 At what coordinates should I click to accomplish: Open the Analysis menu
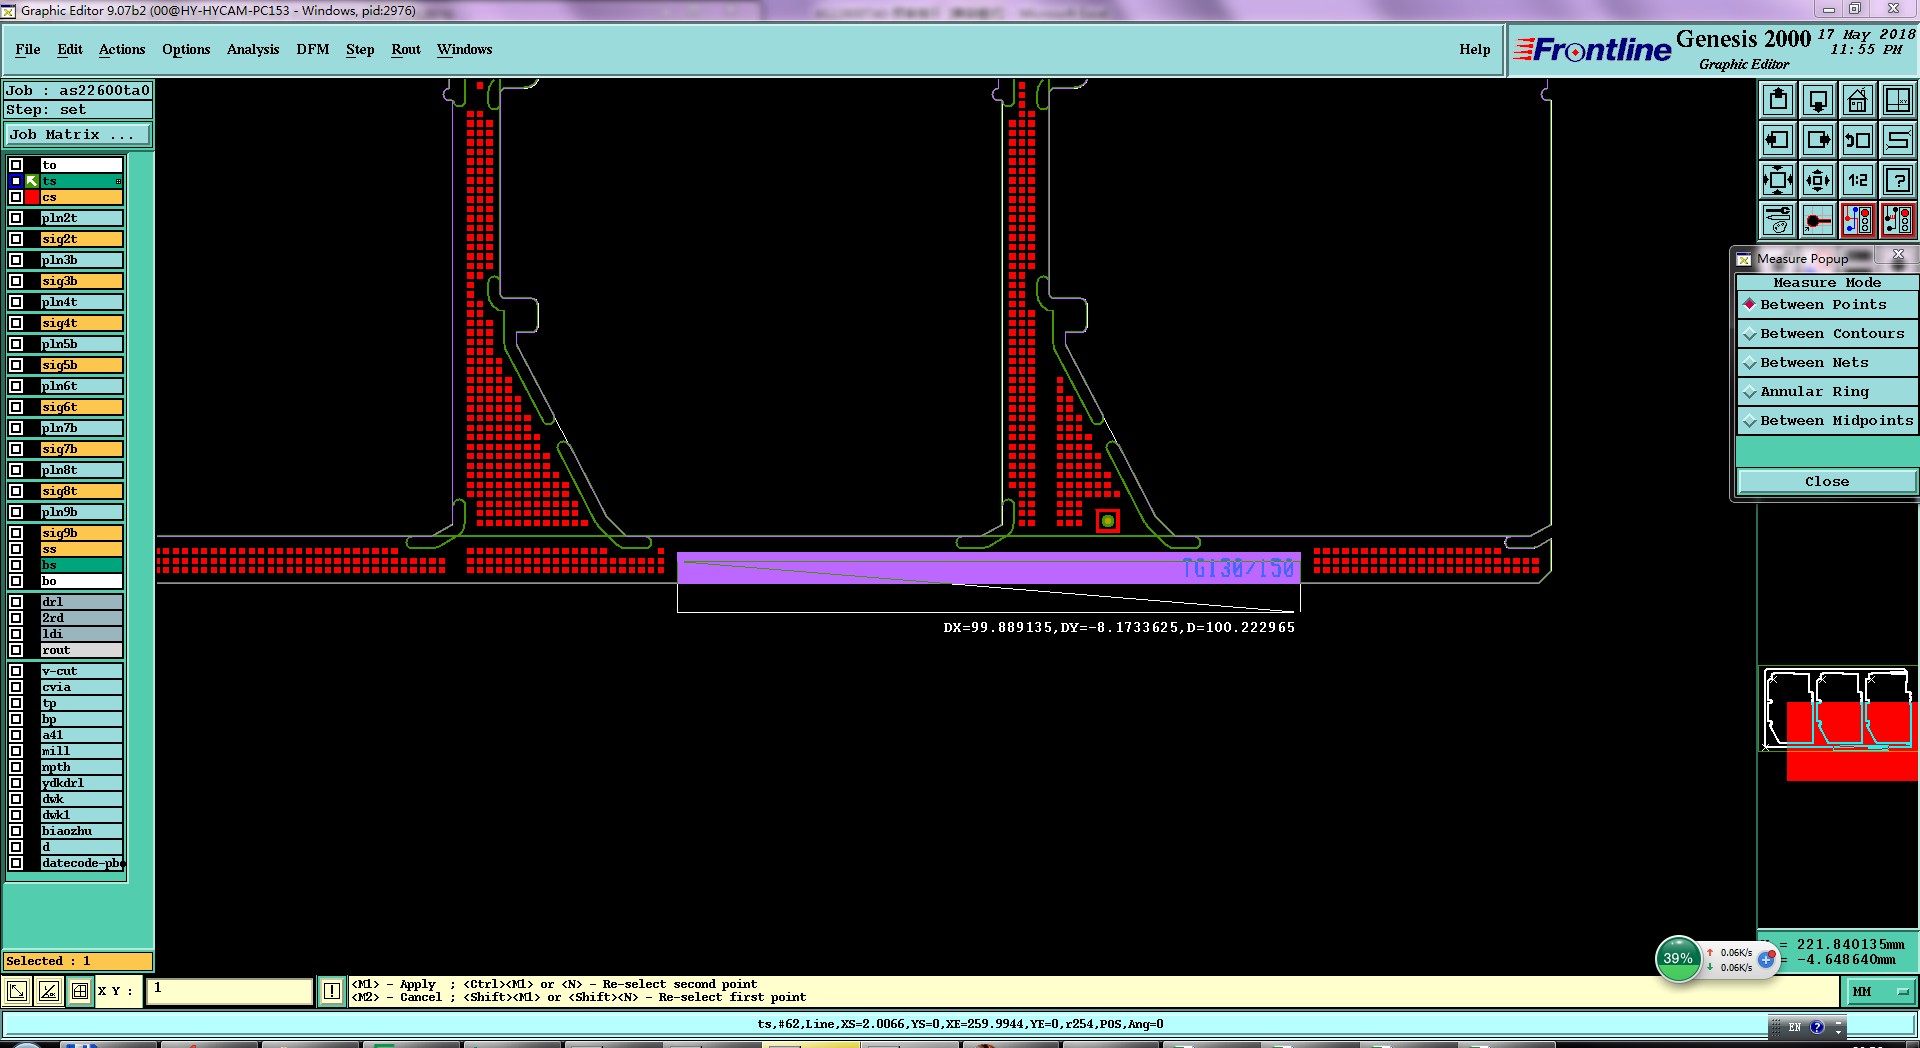[x=253, y=49]
